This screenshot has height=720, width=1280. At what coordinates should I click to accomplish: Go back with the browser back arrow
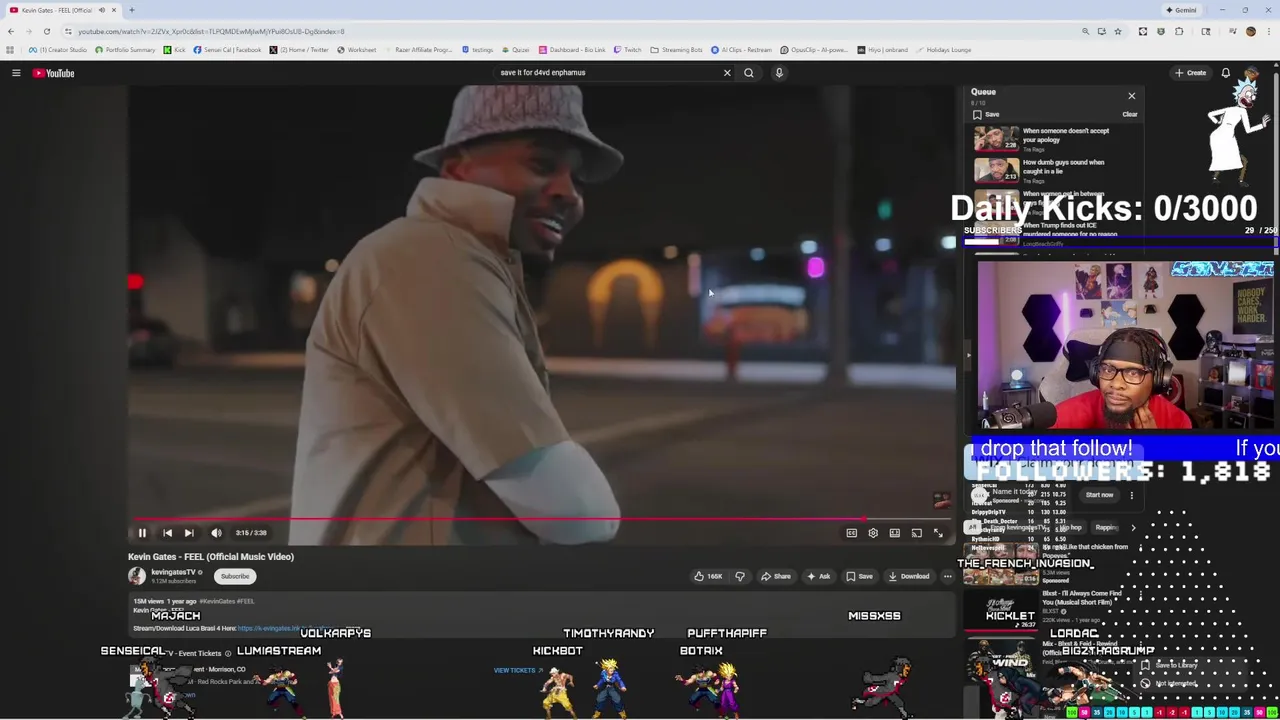(x=11, y=31)
